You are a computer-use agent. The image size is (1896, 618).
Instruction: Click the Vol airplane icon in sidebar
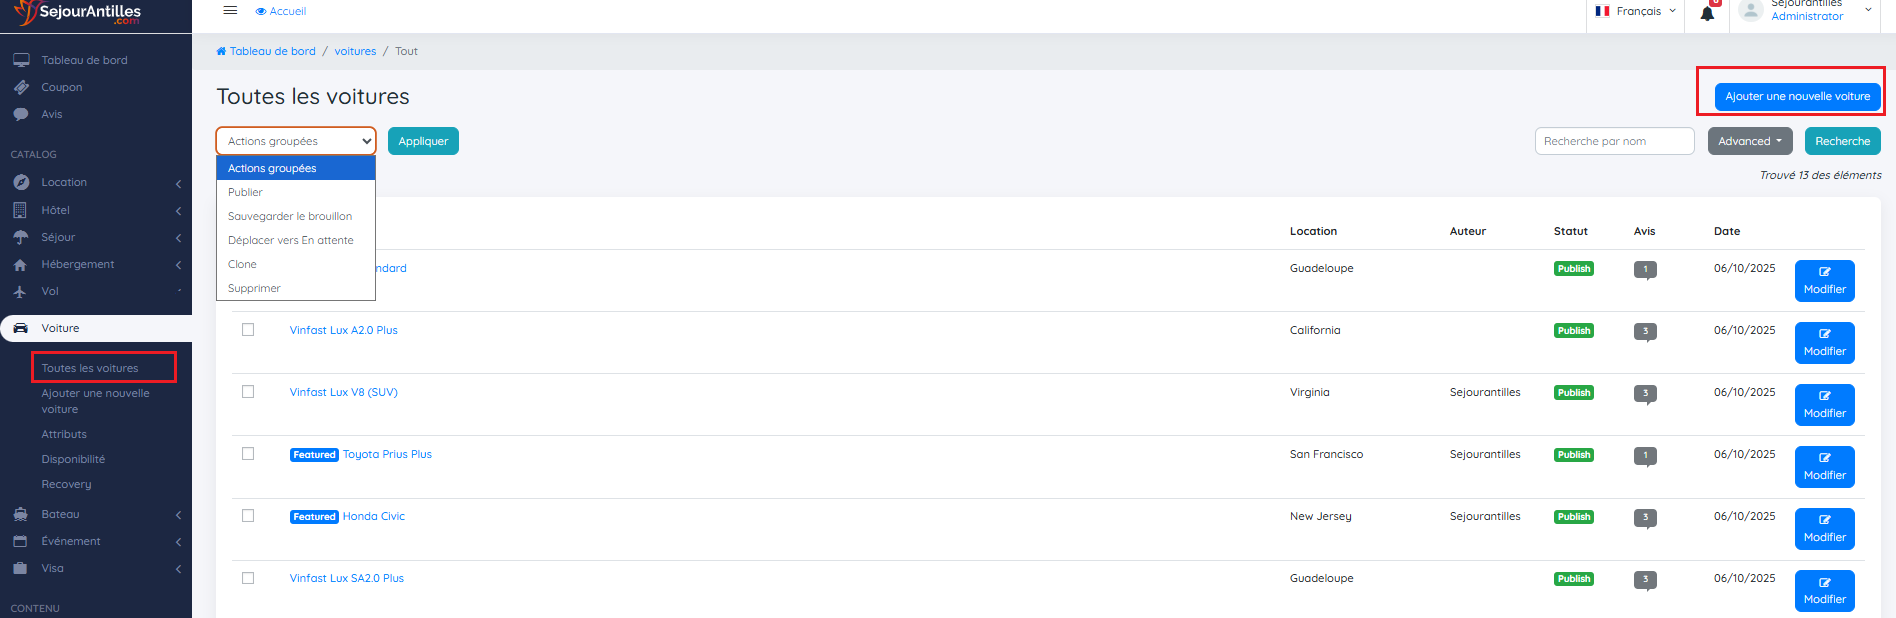pos(20,291)
